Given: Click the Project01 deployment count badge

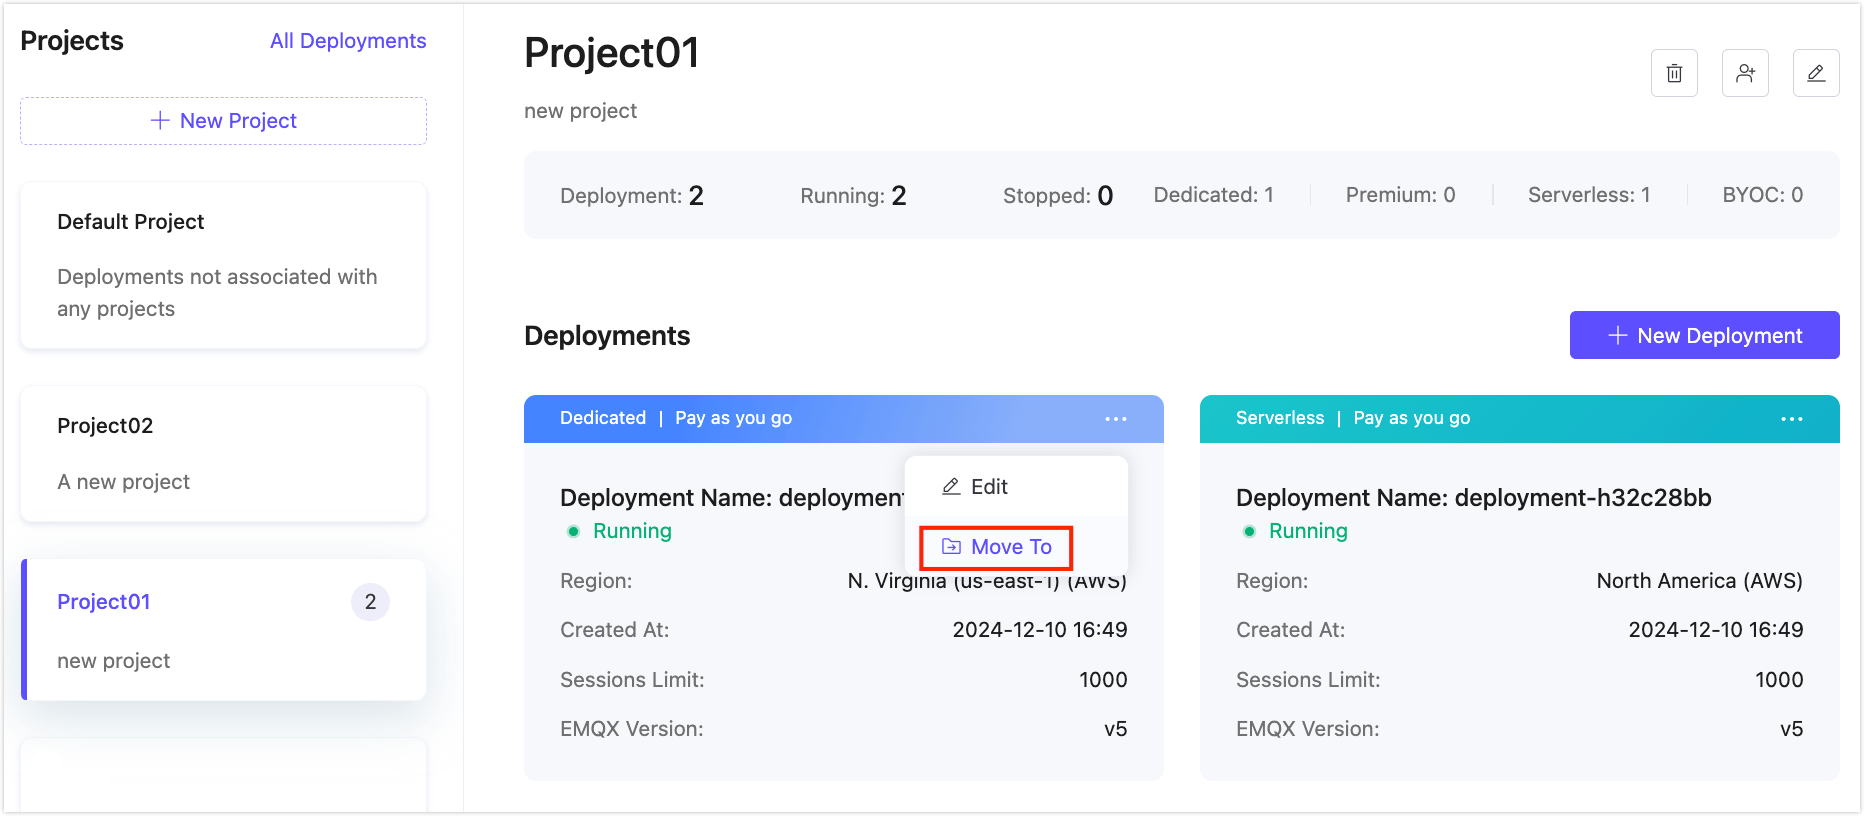Looking at the screenshot, I should [x=370, y=602].
